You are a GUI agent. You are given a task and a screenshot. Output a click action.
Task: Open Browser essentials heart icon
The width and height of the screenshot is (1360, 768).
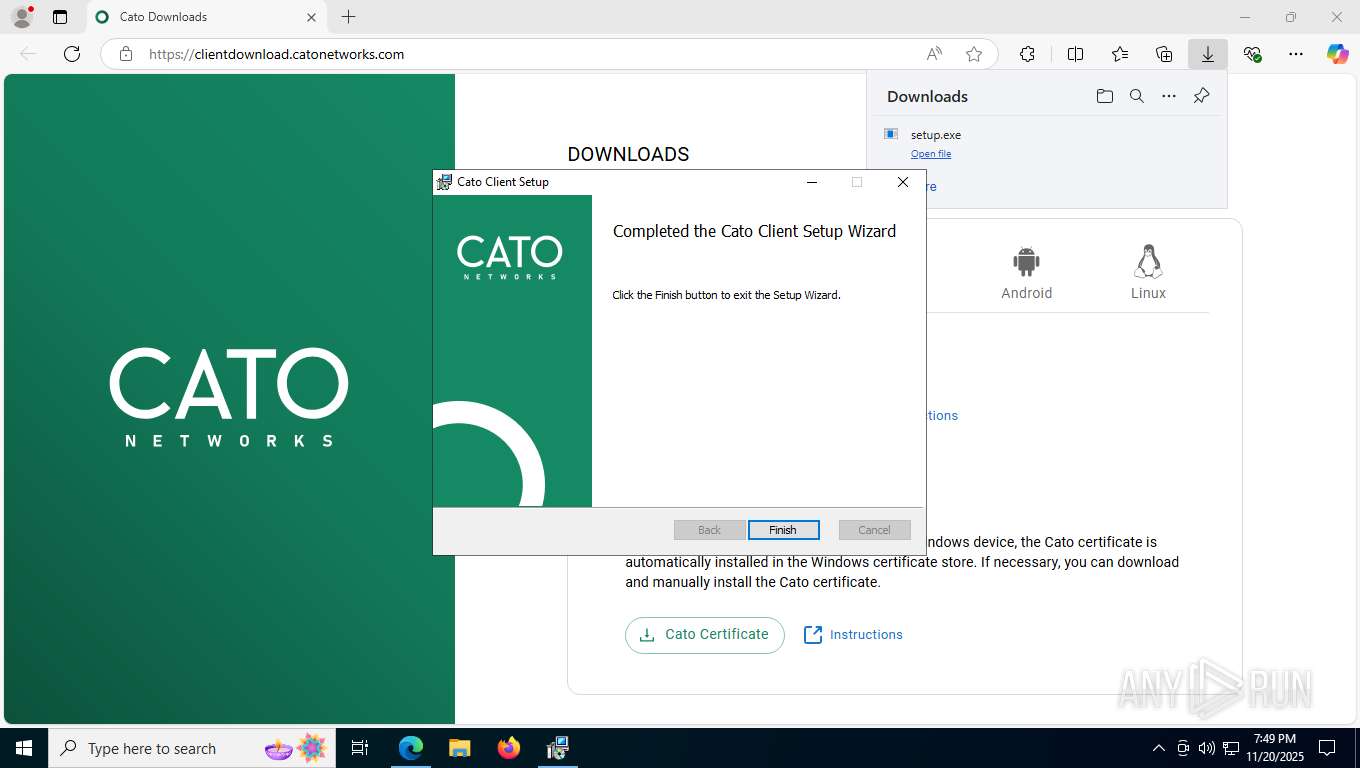(1252, 54)
